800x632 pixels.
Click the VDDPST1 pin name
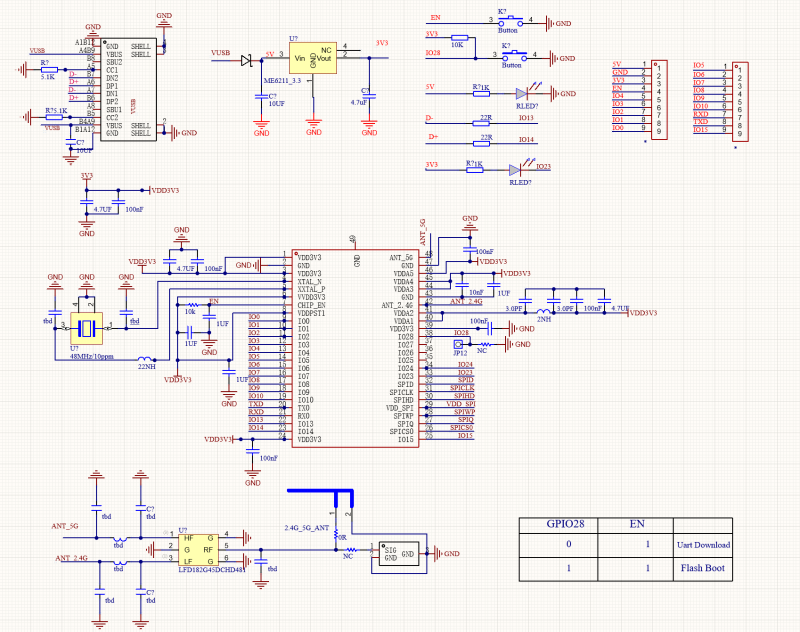point(311,313)
